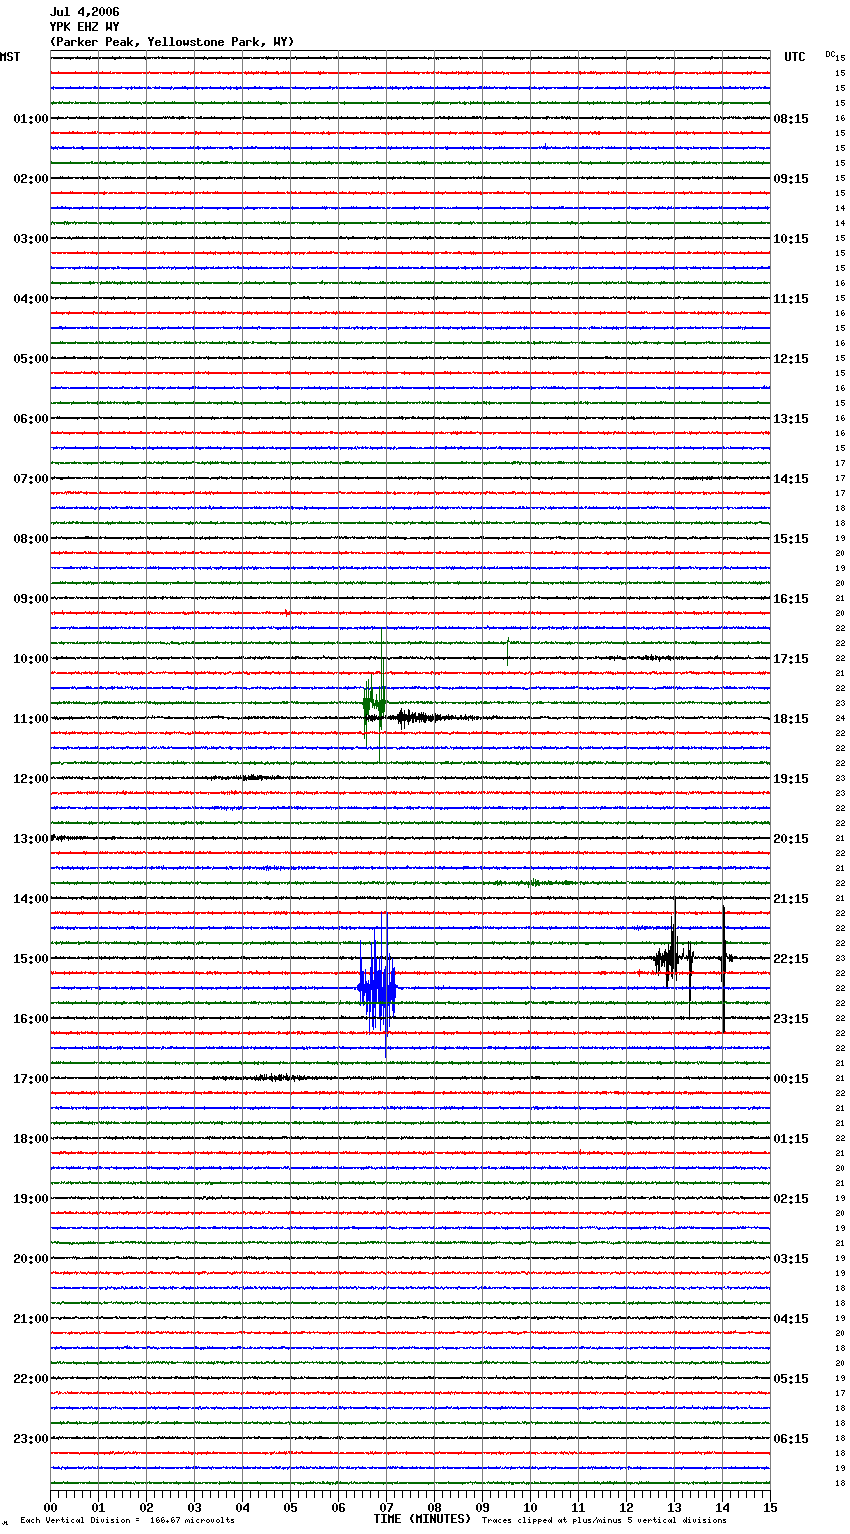Select the 01:00 MST time label
This screenshot has height=1534, width=850.
31,119
